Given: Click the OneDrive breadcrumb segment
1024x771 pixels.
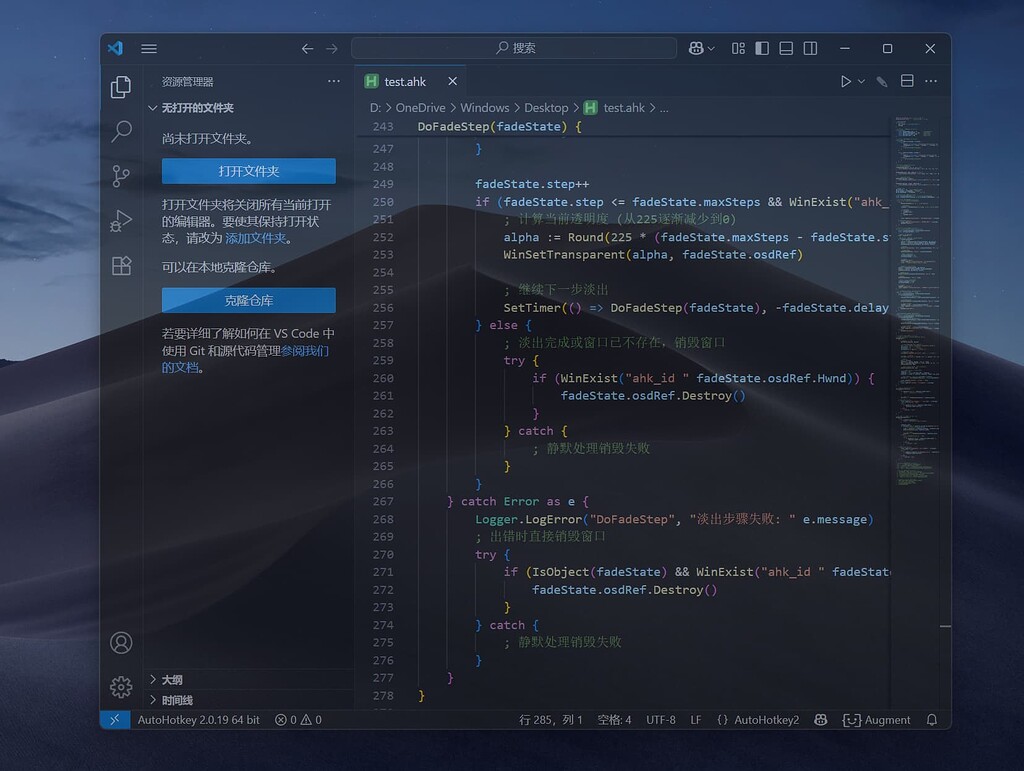Looking at the screenshot, I should point(420,108).
